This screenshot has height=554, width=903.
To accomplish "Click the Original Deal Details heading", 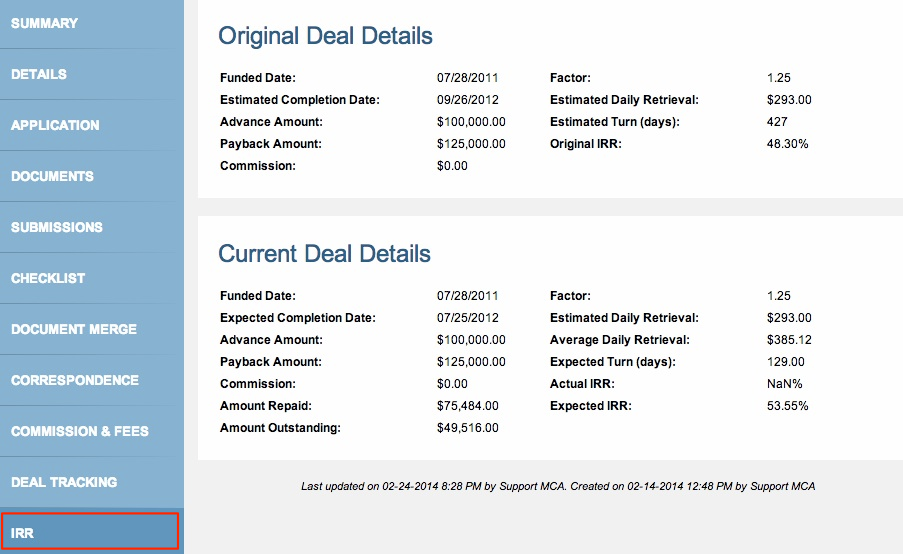I will tap(325, 36).
